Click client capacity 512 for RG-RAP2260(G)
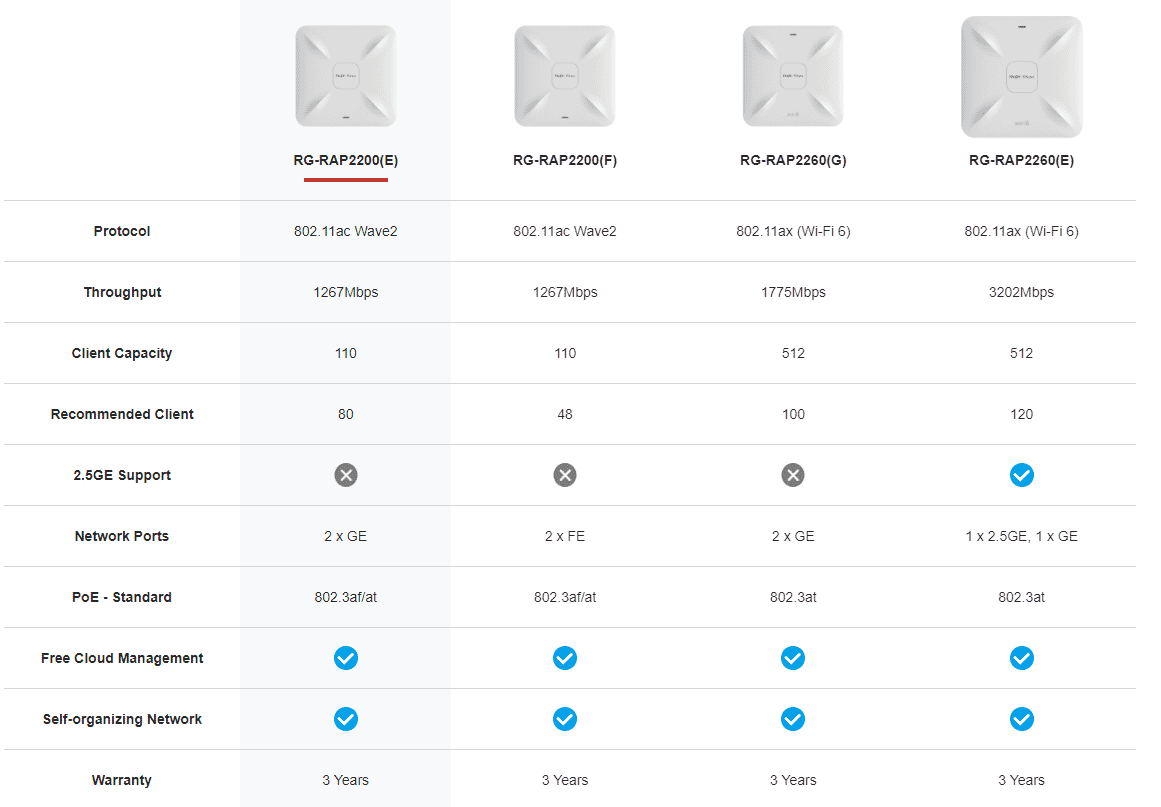1161x807 pixels. point(792,353)
